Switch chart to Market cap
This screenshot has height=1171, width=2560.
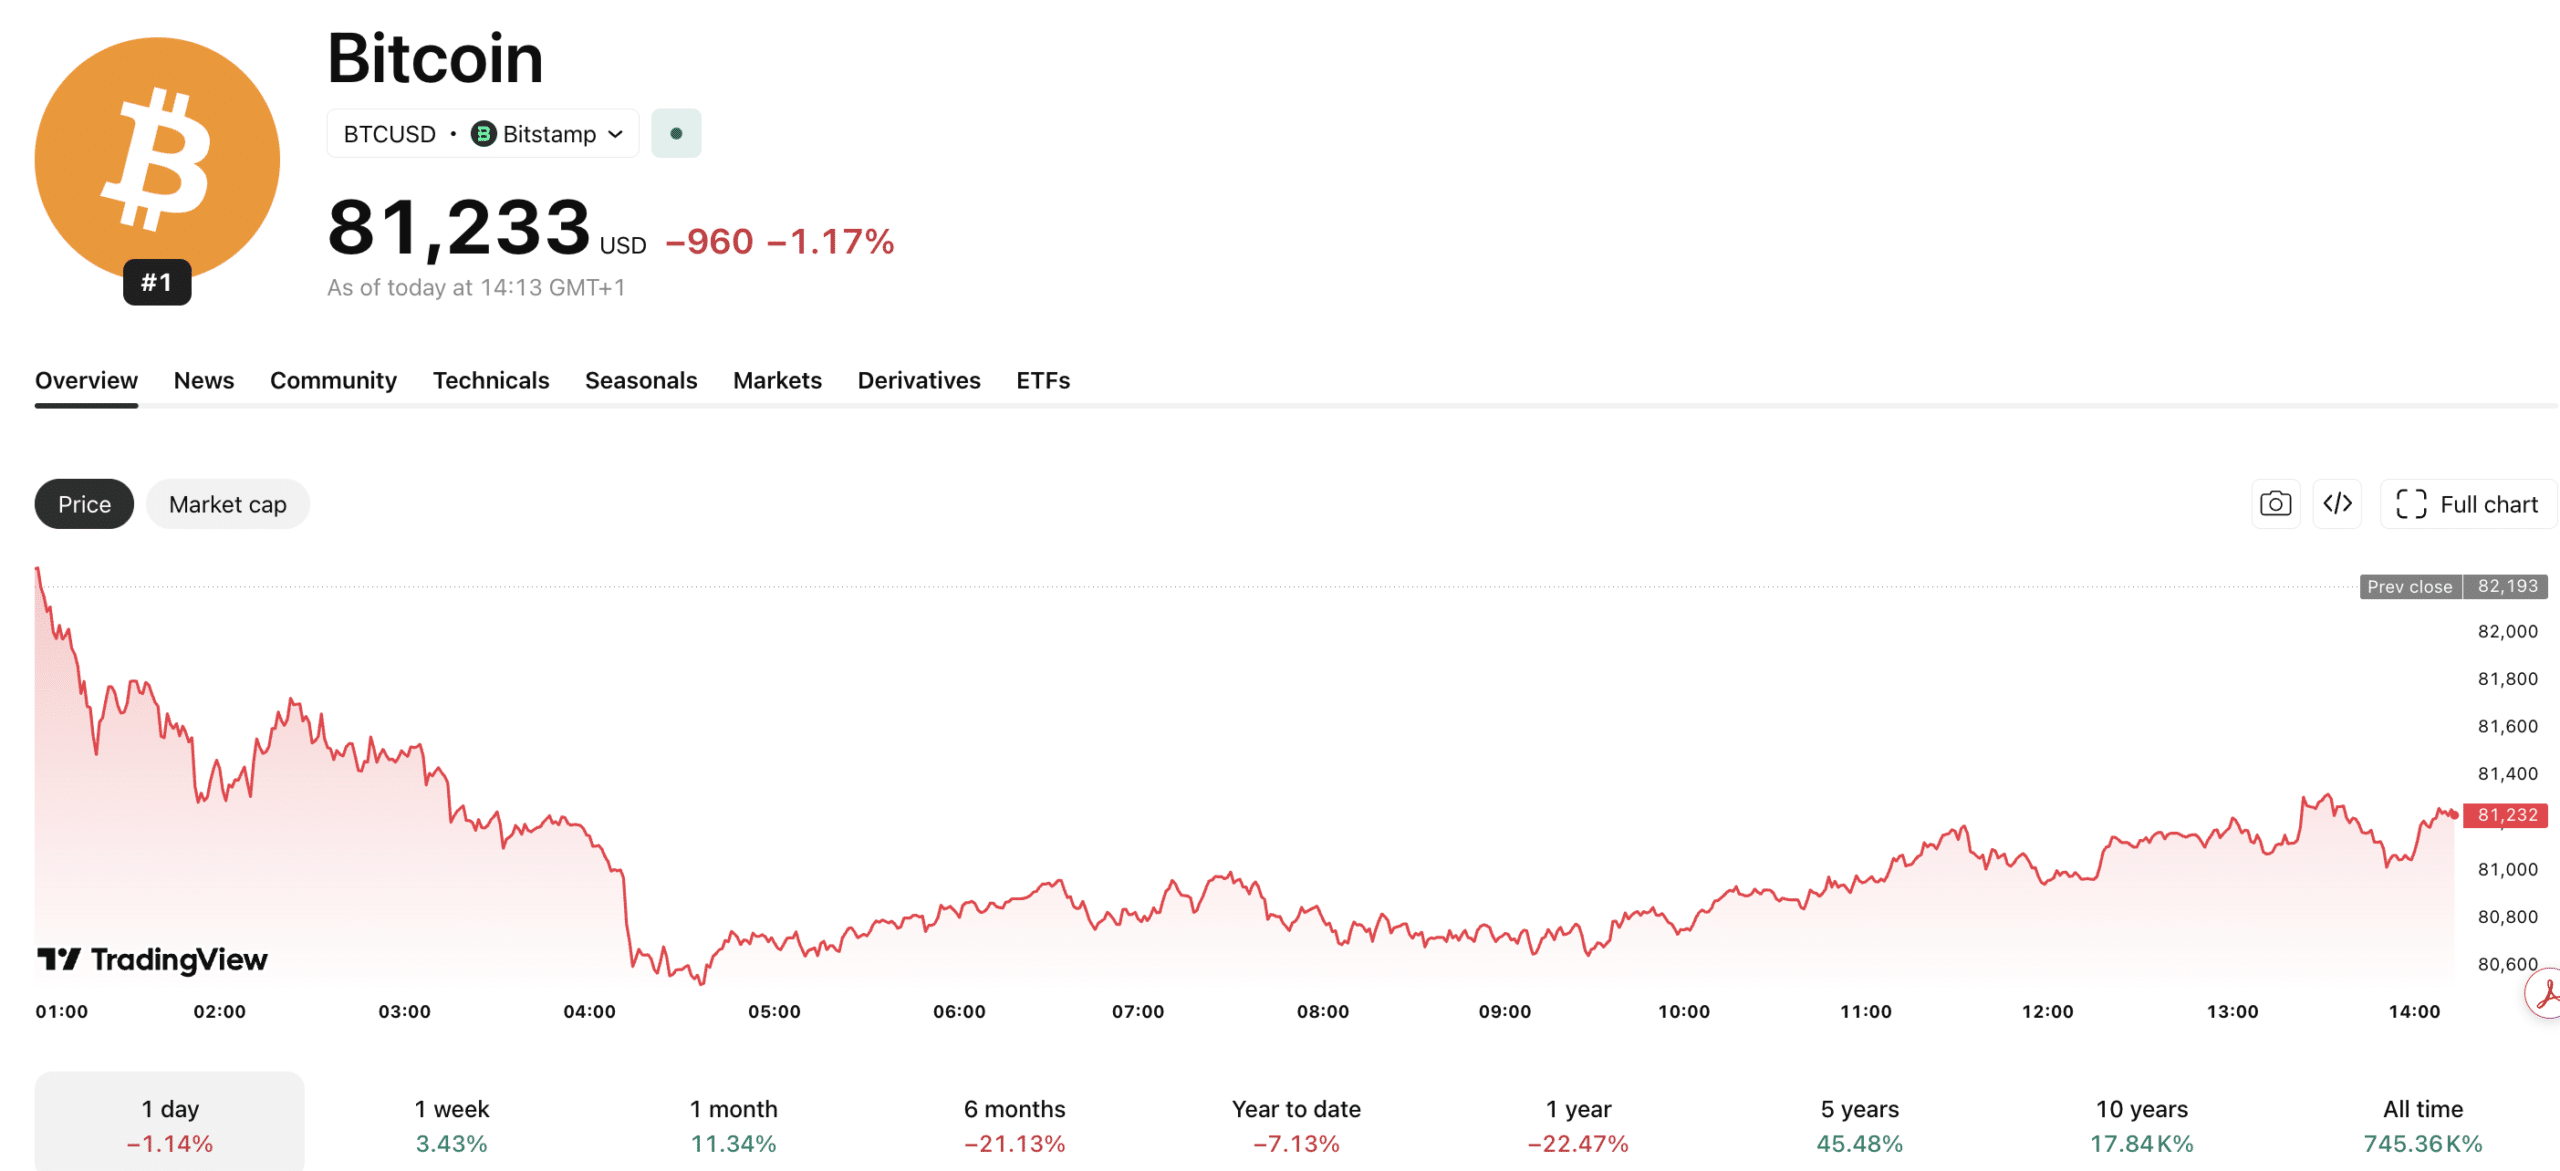click(228, 504)
